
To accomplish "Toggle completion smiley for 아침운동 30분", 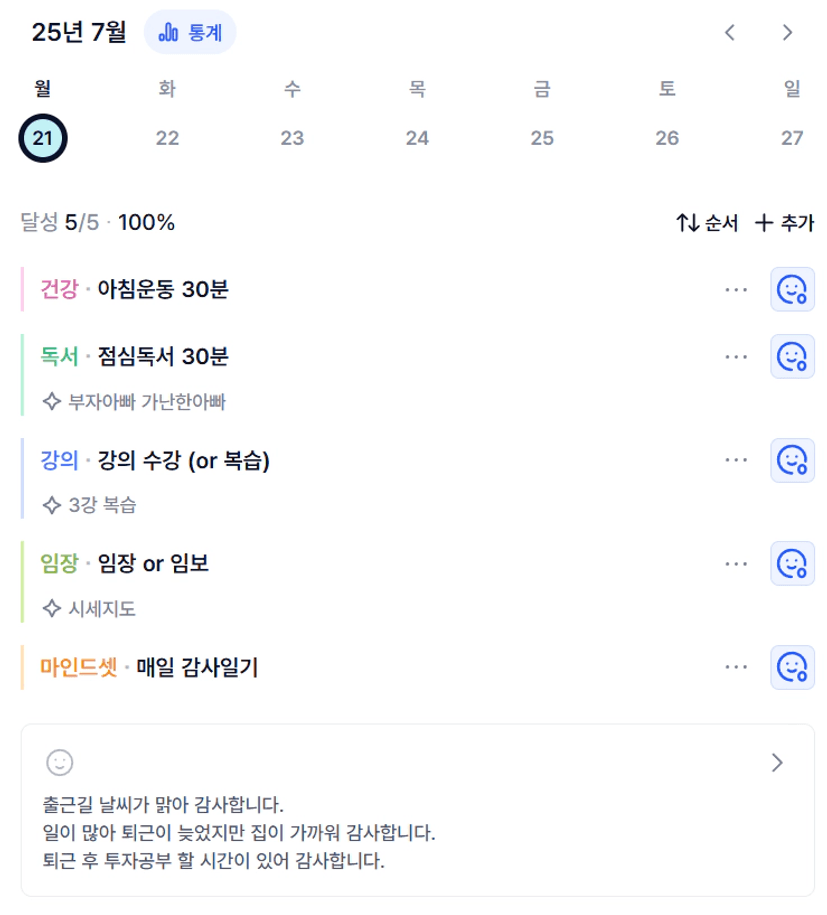I will (792, 289).
